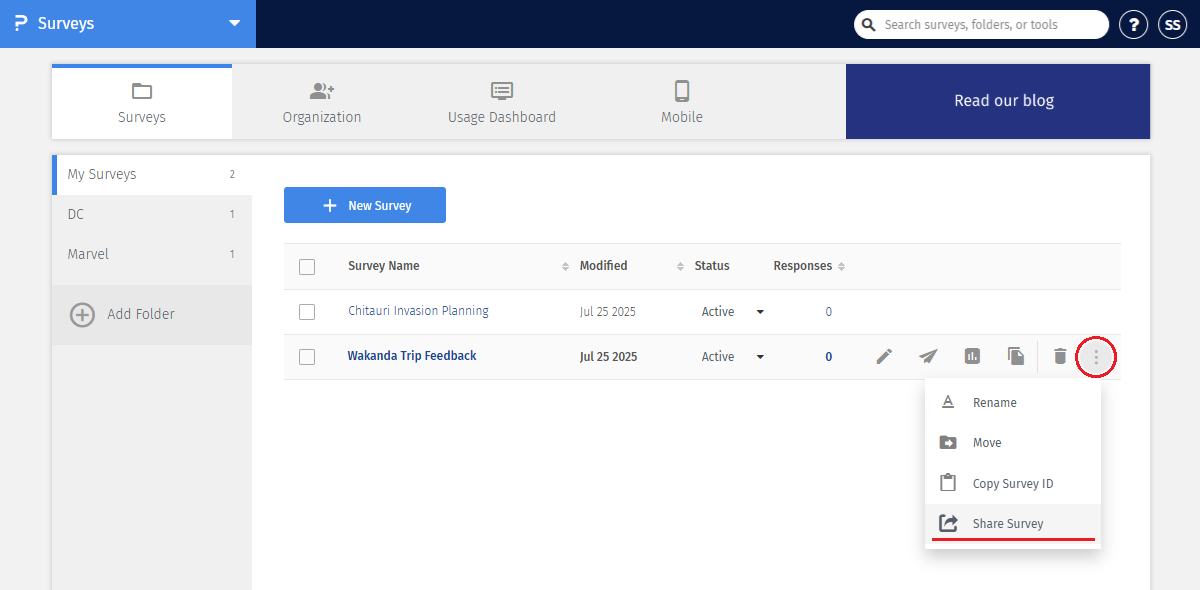The image size is (1200, 590).
Task: Click the Status column header
Action: (712, 266)
